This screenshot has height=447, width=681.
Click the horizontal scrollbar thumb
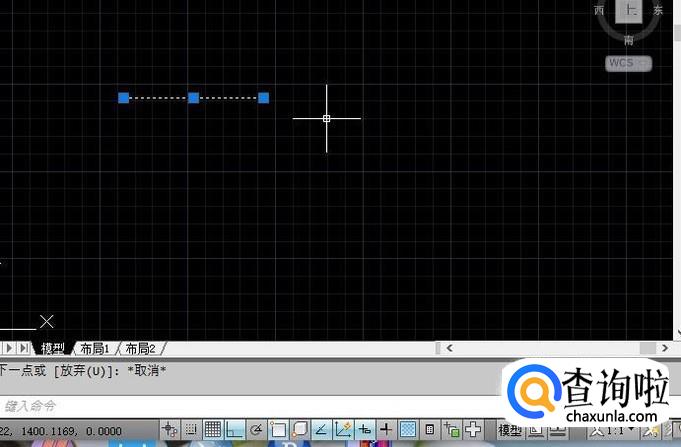tap(648, 348)
